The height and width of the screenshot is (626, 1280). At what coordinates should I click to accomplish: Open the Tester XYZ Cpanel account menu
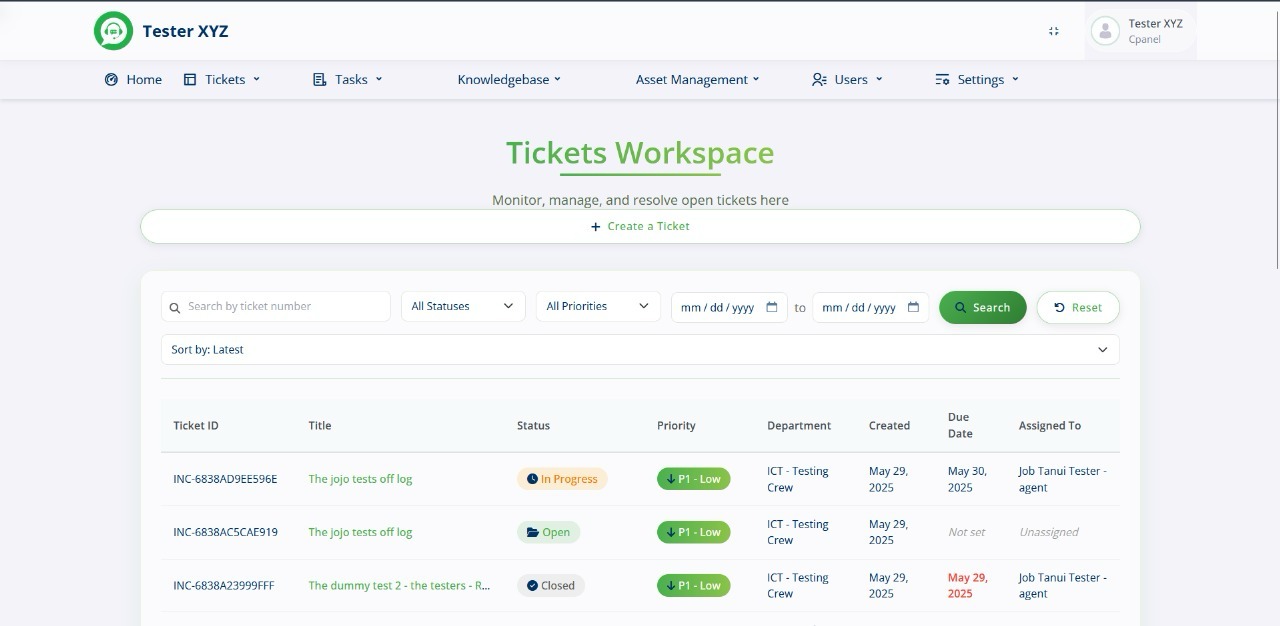(1140, 31)
